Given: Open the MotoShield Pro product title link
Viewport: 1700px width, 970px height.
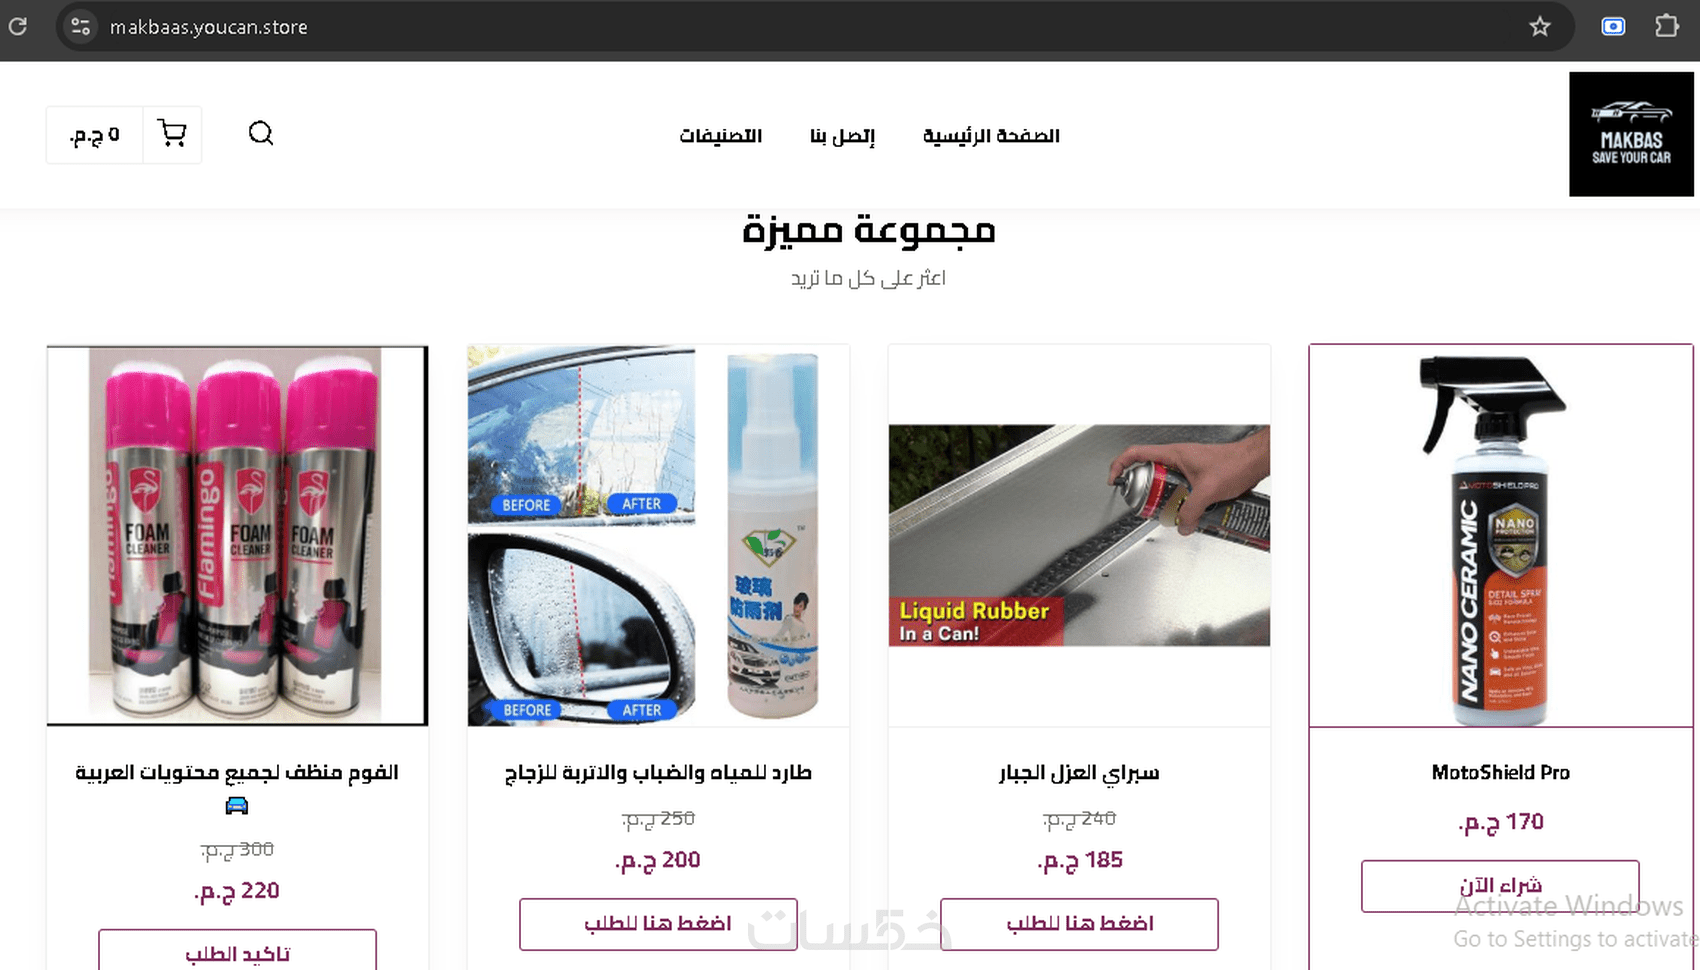Looking at the screenshot, I should click(1500, 773).
